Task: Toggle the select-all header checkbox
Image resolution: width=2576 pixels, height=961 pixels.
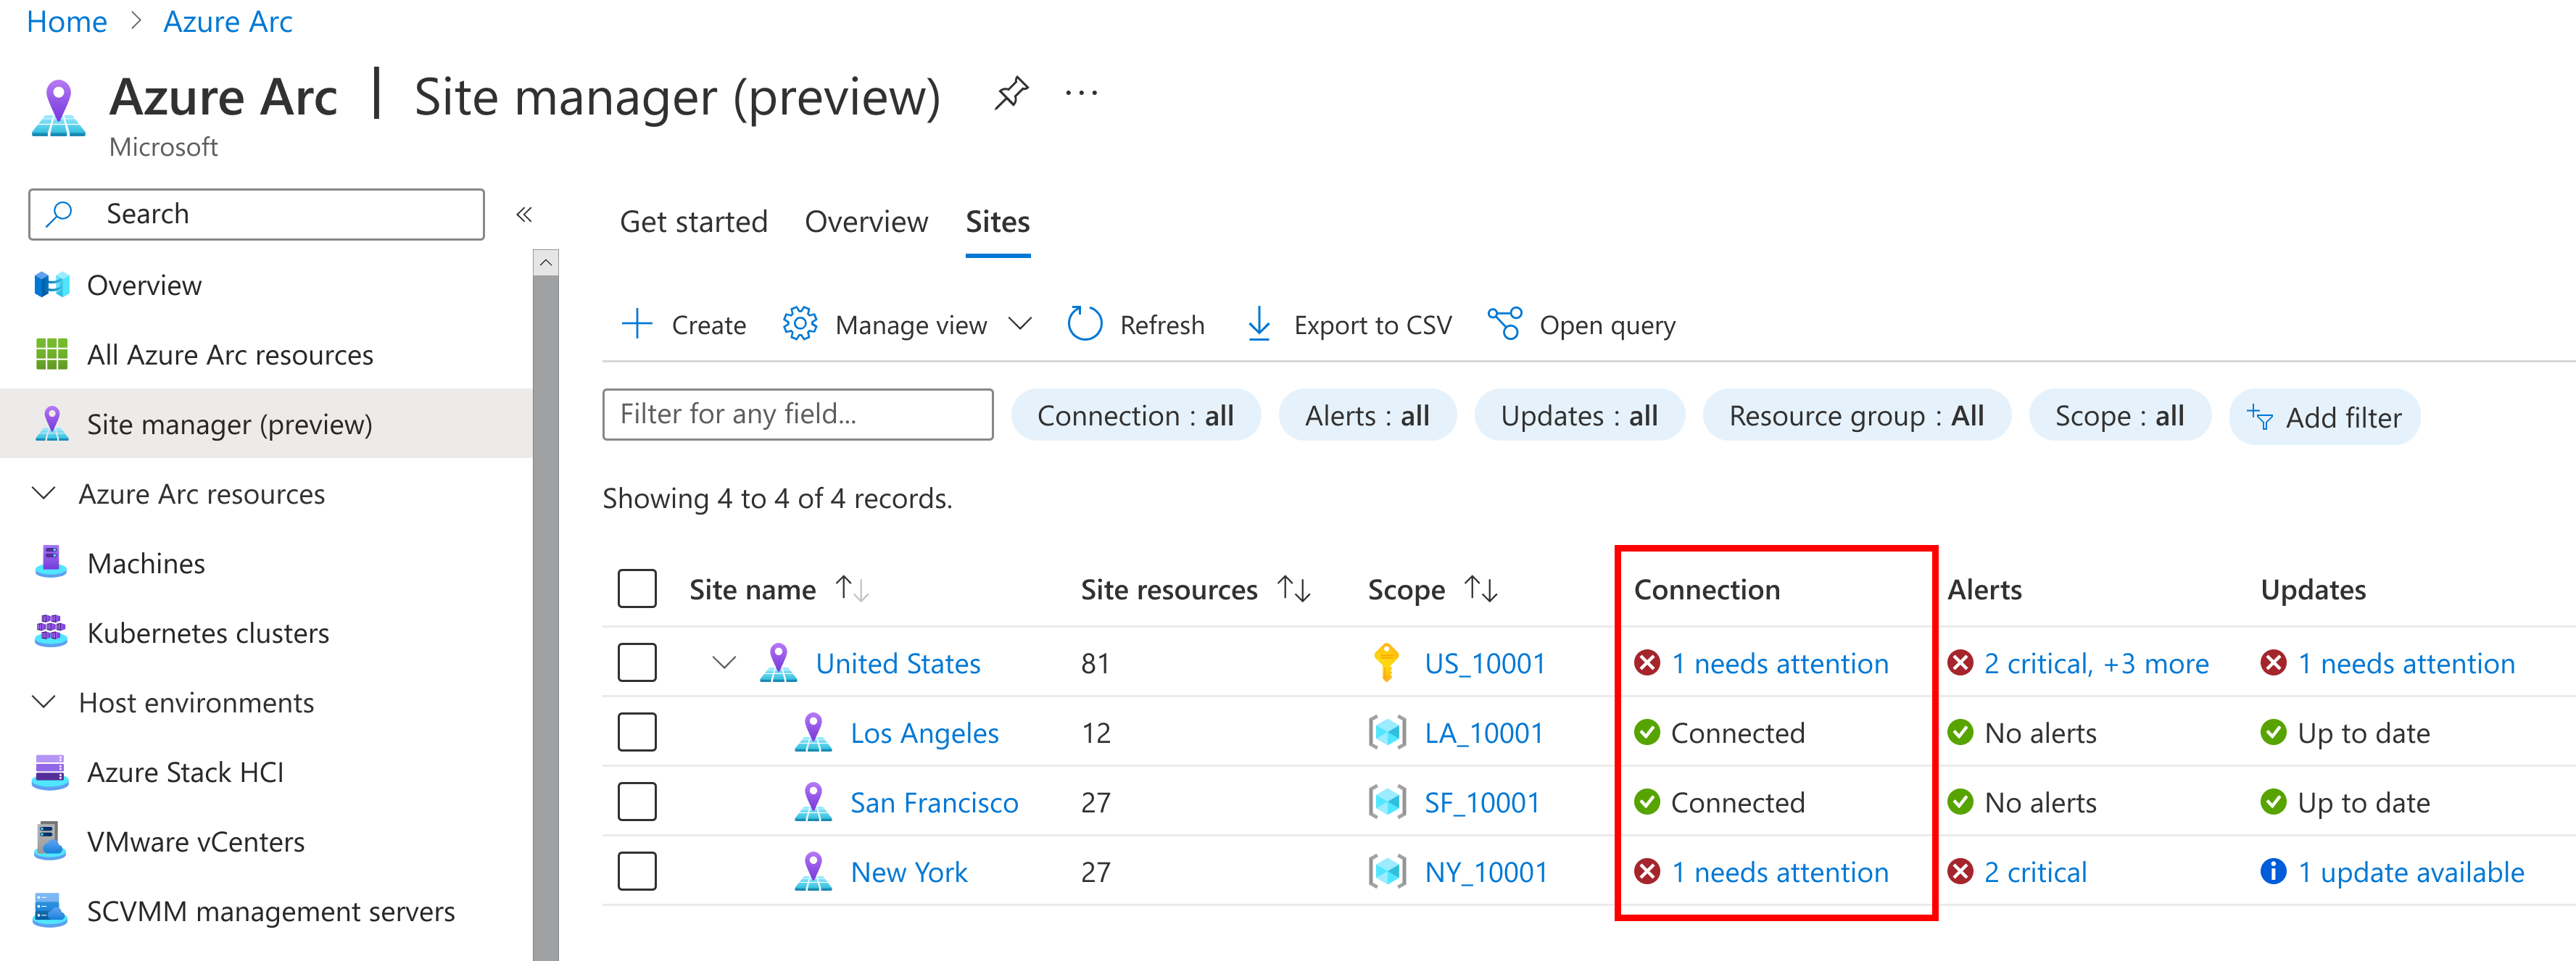Action: [x=637, y=589]
